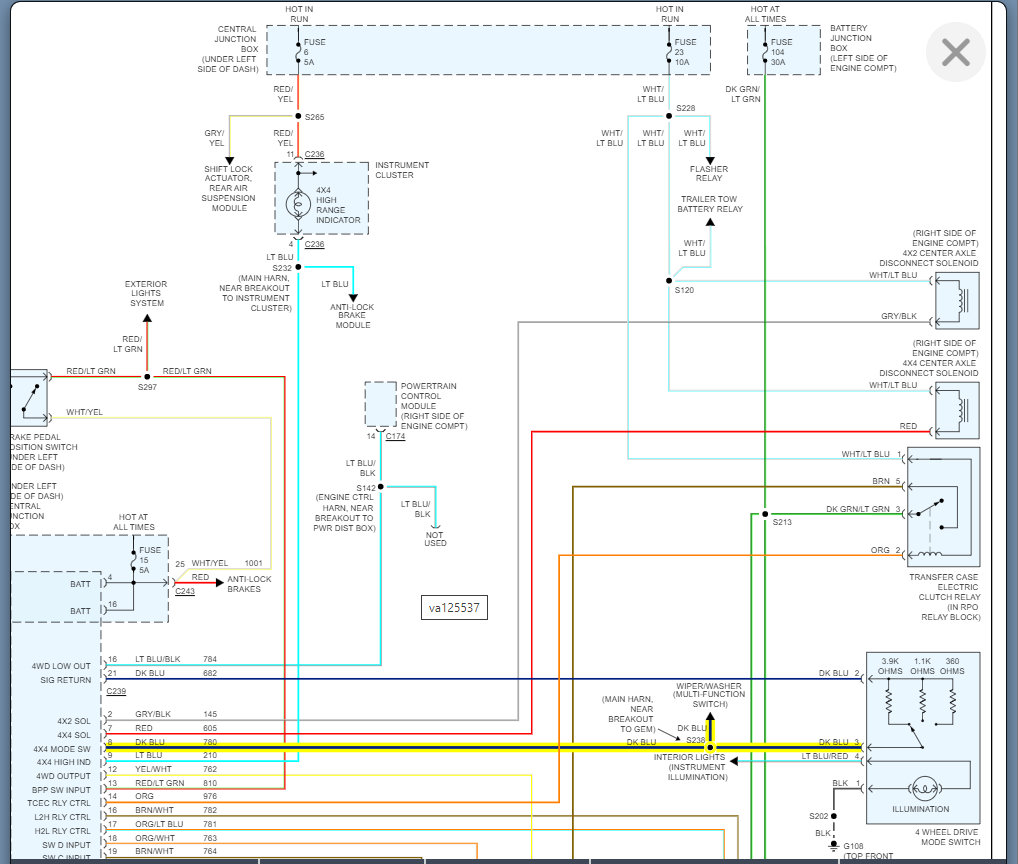Click the TRAILER TOW BATTERY RELAY label

pos(710,204)
